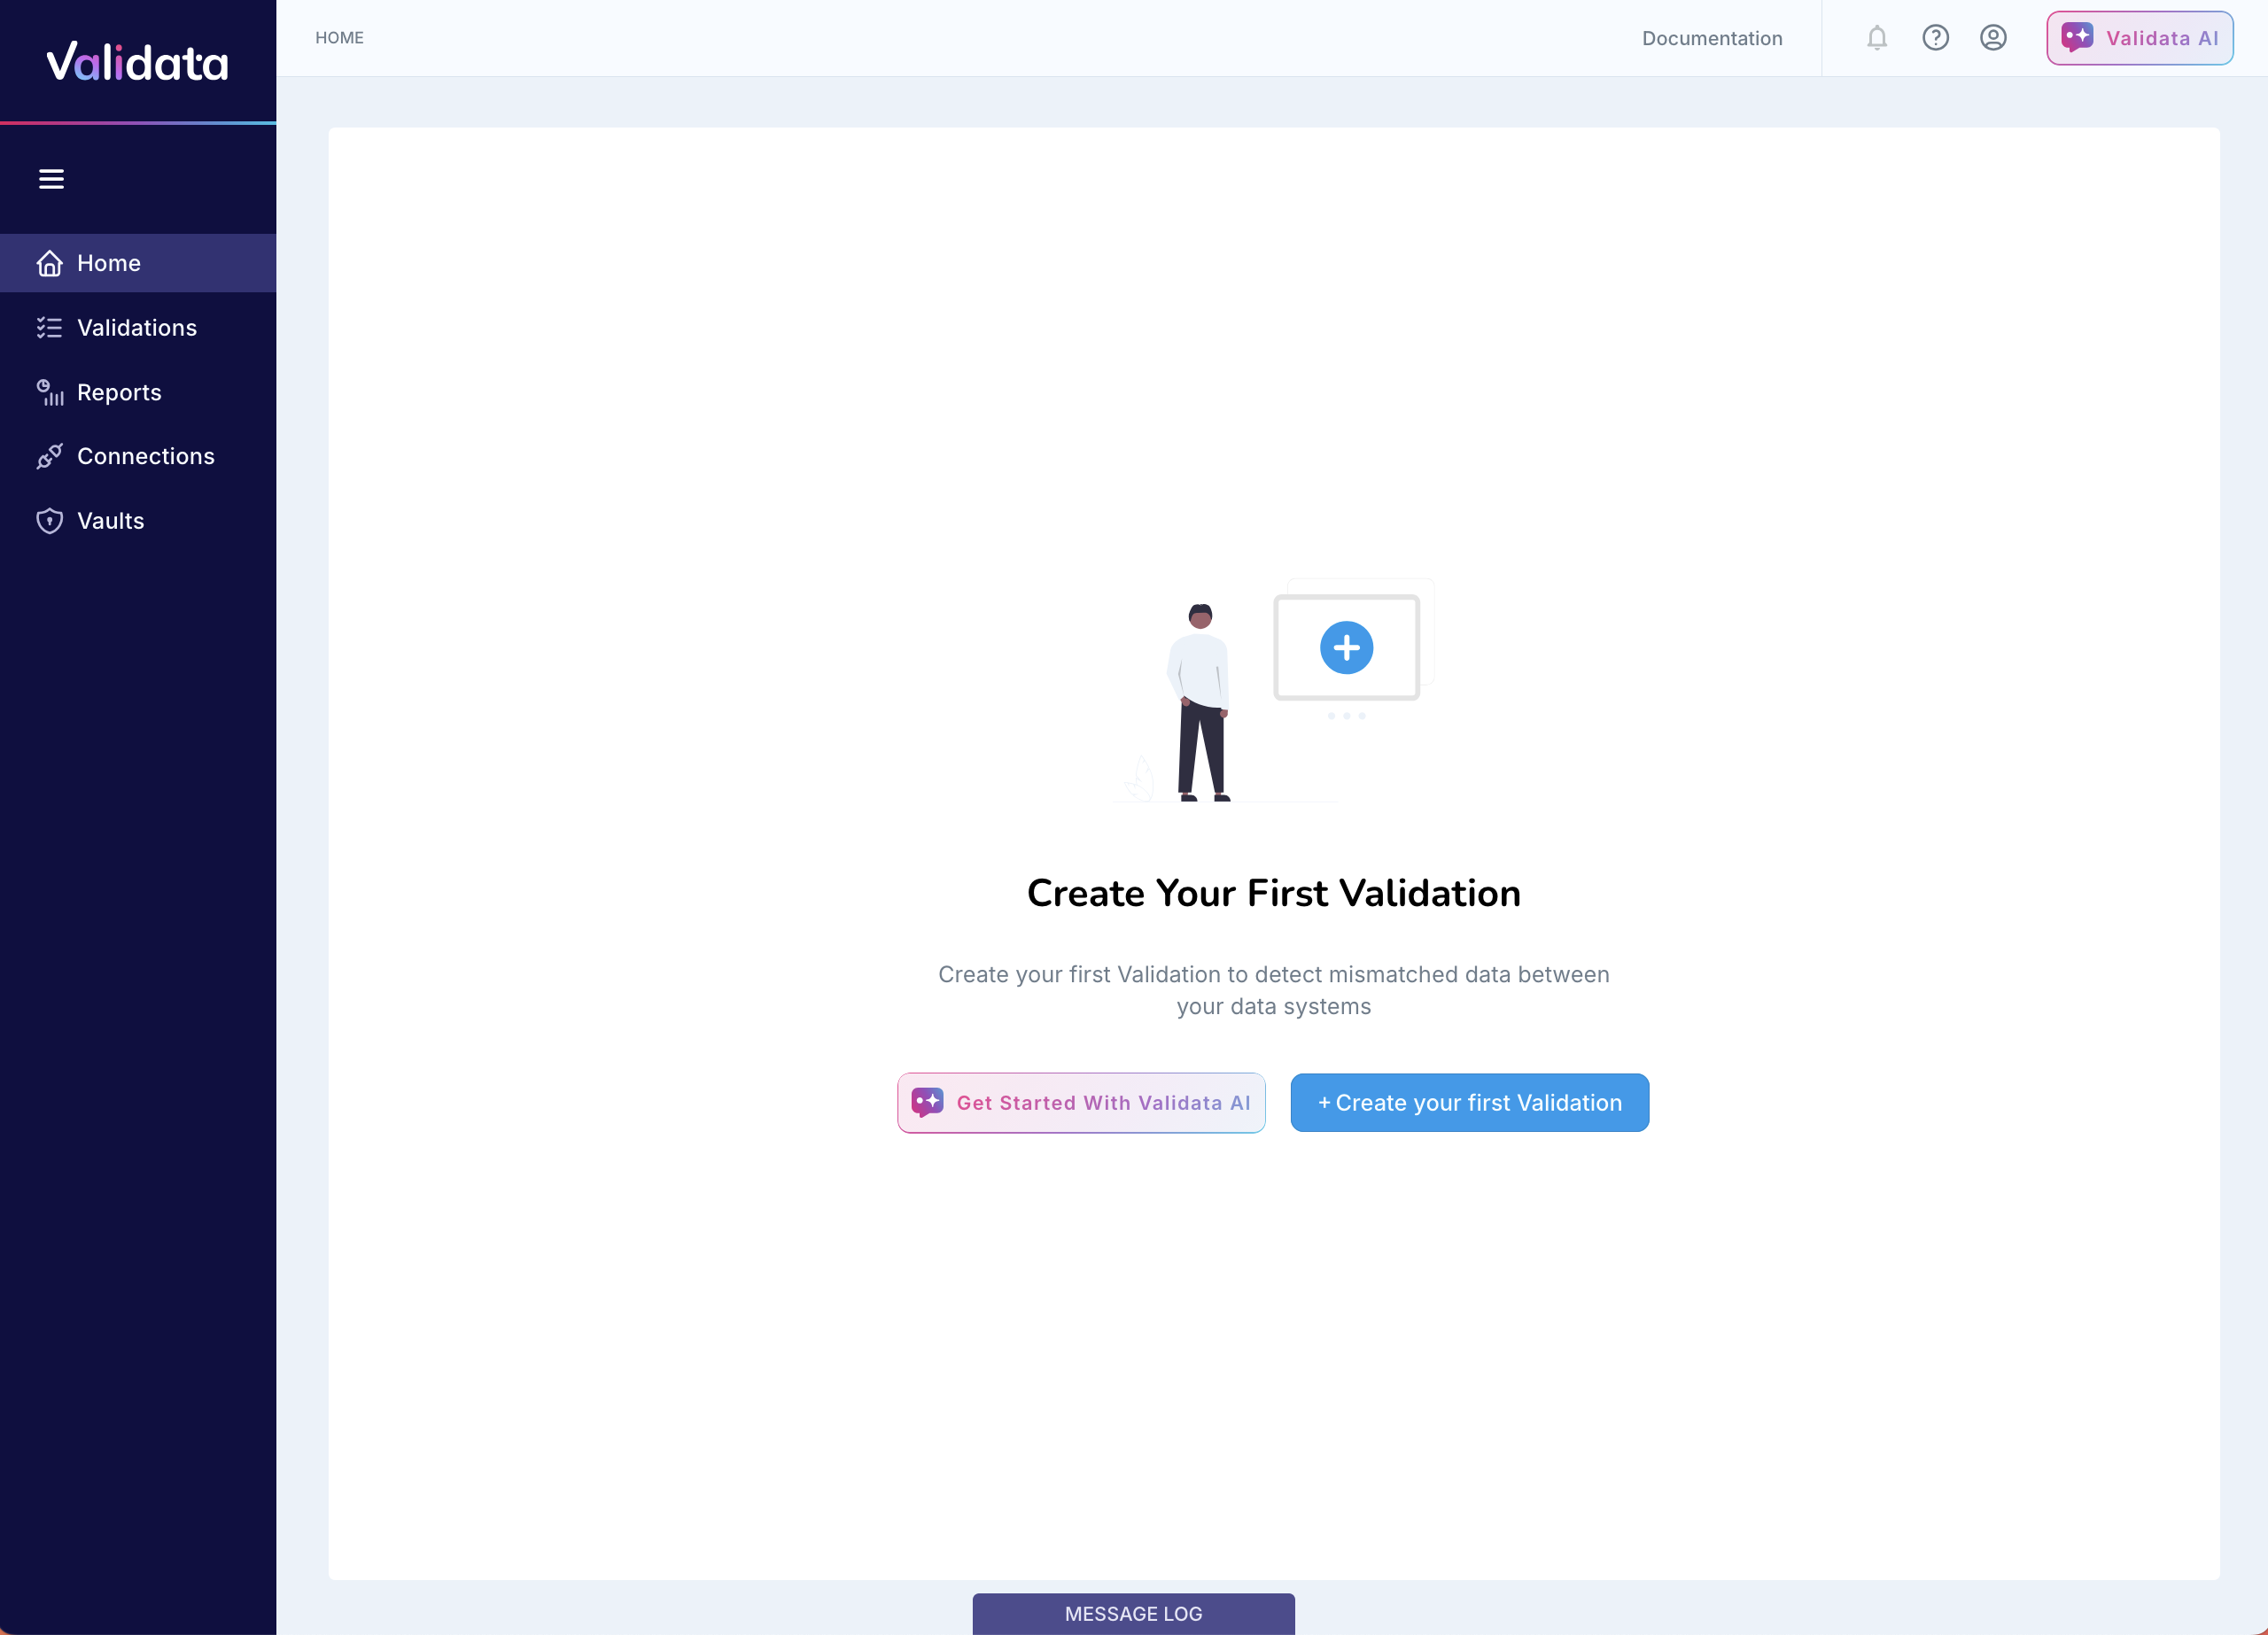Click the notifications bell icon
Viewport: 2268px width, 1635px height.
pyautogui.click(x=1876, y=37)
